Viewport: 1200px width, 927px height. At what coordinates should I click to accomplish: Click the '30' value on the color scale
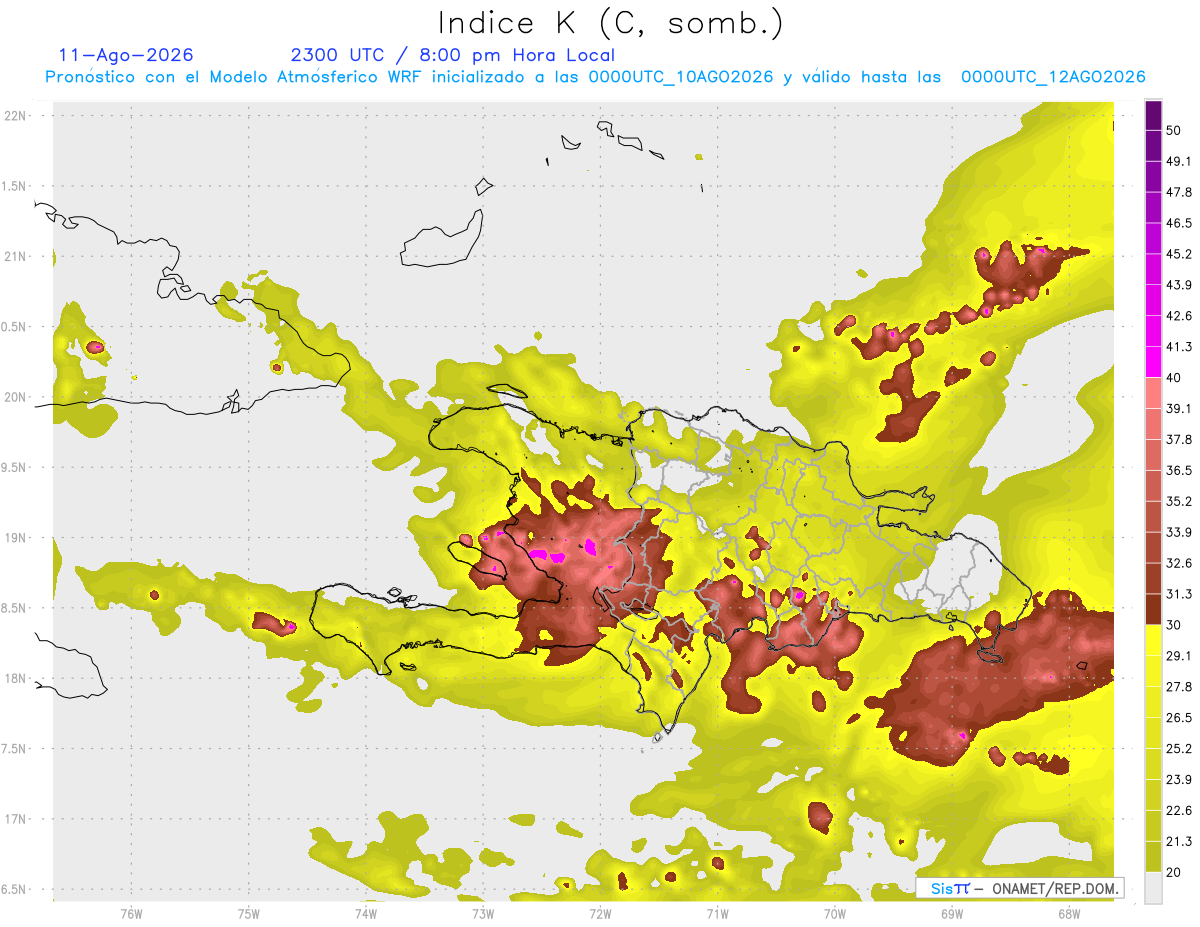coord(1174,625)
